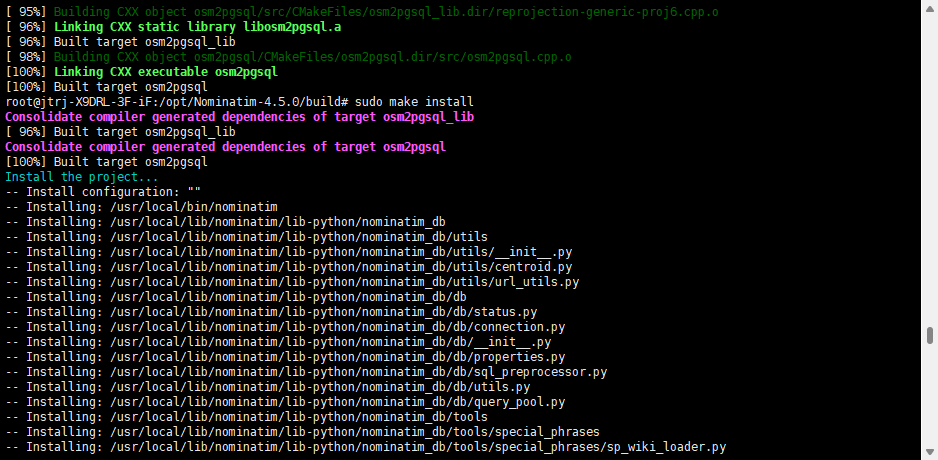Click the line ending in 'tools/special_phrases'
The image size is (938, 460).
(x=303, y=432)
